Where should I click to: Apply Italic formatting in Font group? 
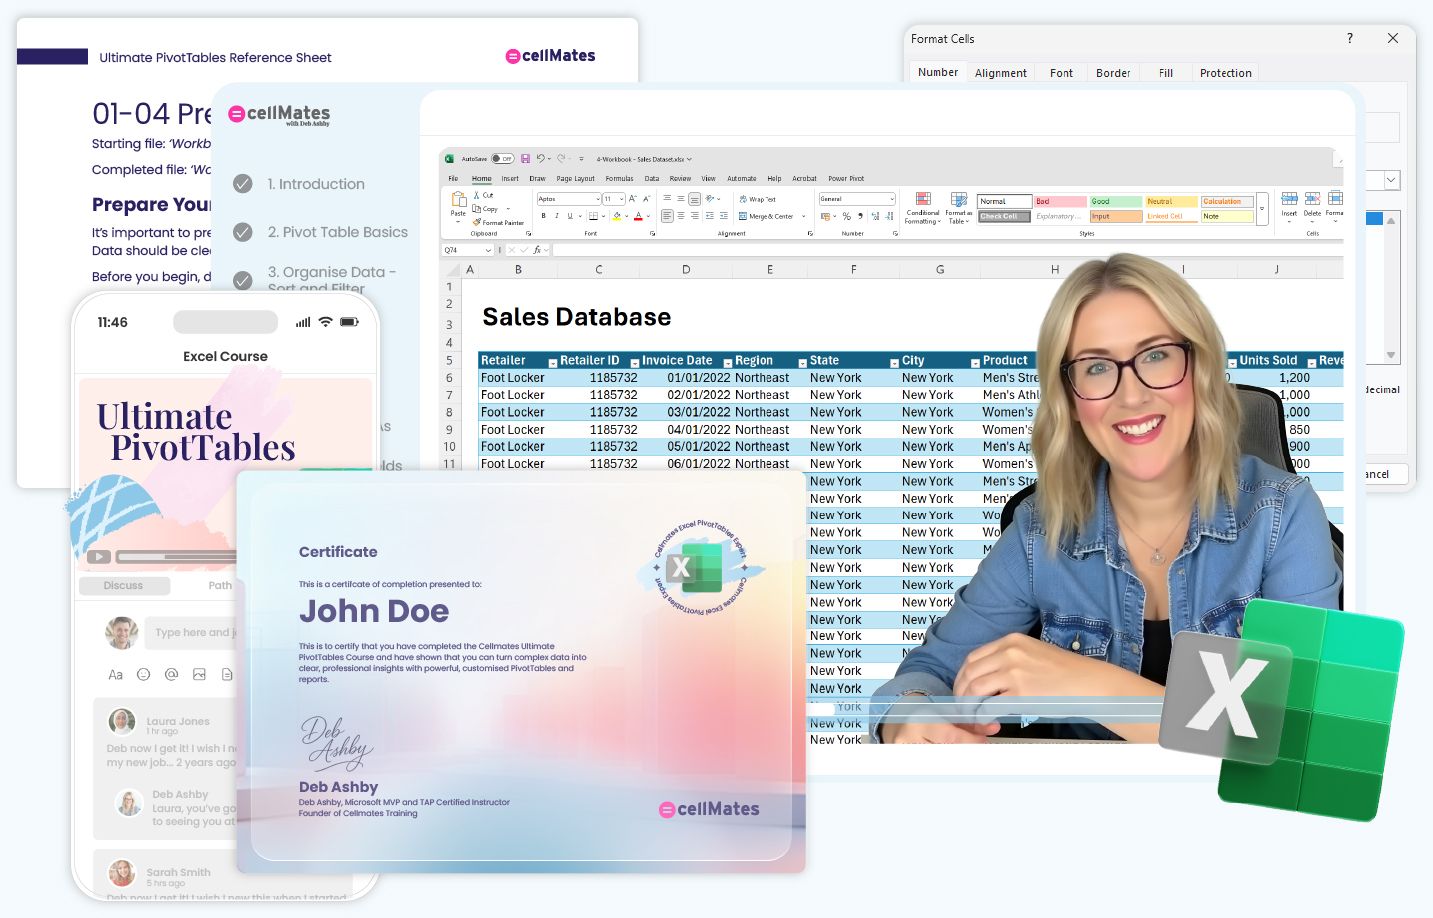(557, 216)
